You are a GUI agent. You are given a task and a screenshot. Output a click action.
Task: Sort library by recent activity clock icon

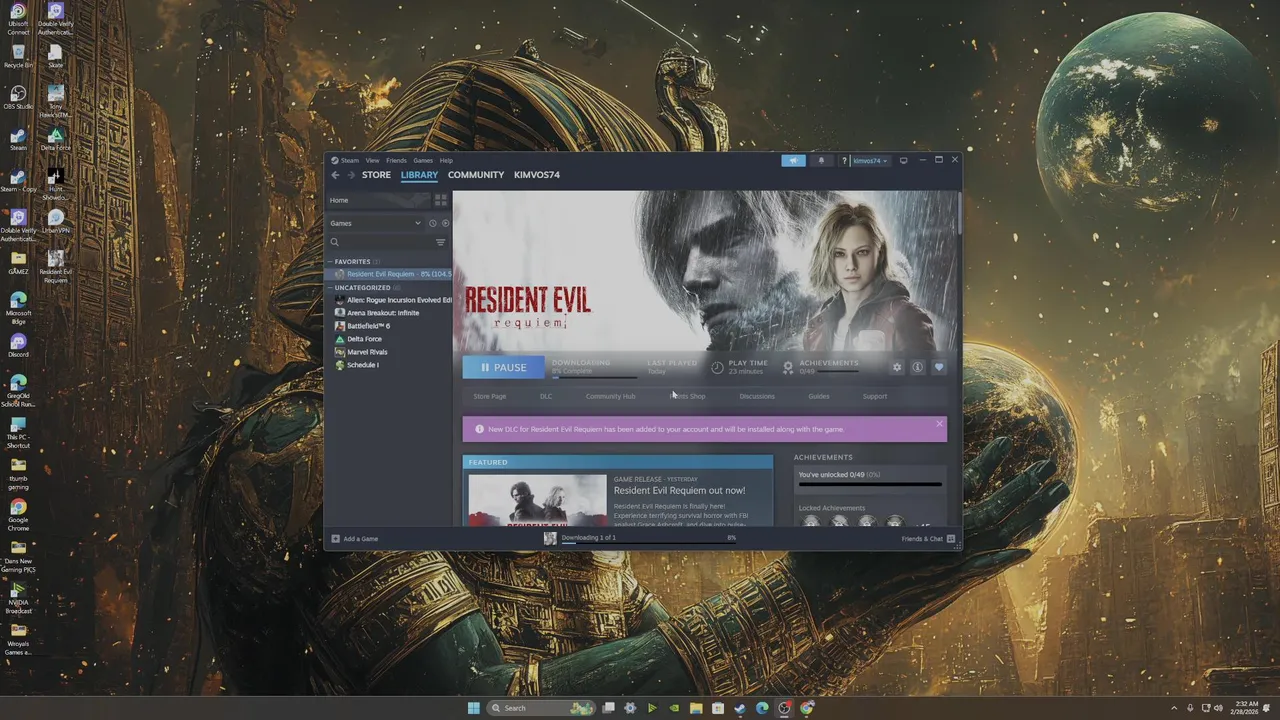click(x=433, y=223)
